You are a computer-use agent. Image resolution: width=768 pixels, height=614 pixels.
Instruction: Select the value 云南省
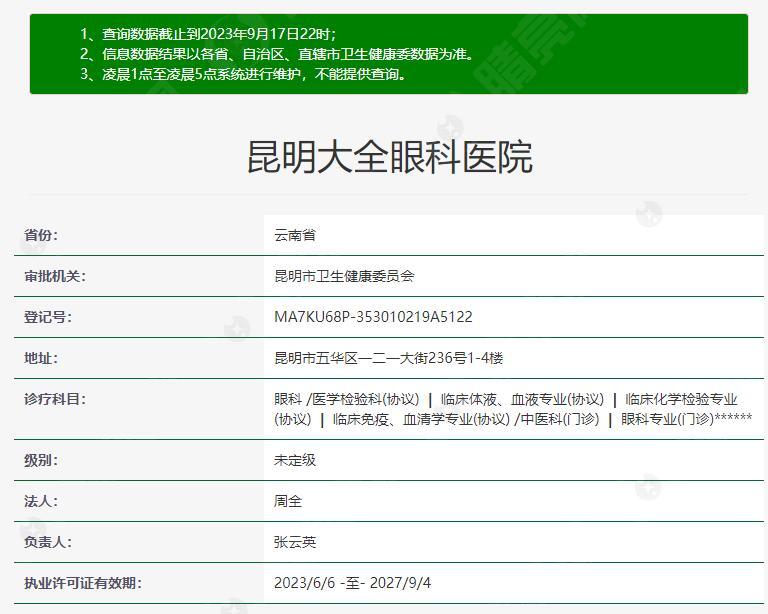tap(295, 235)
